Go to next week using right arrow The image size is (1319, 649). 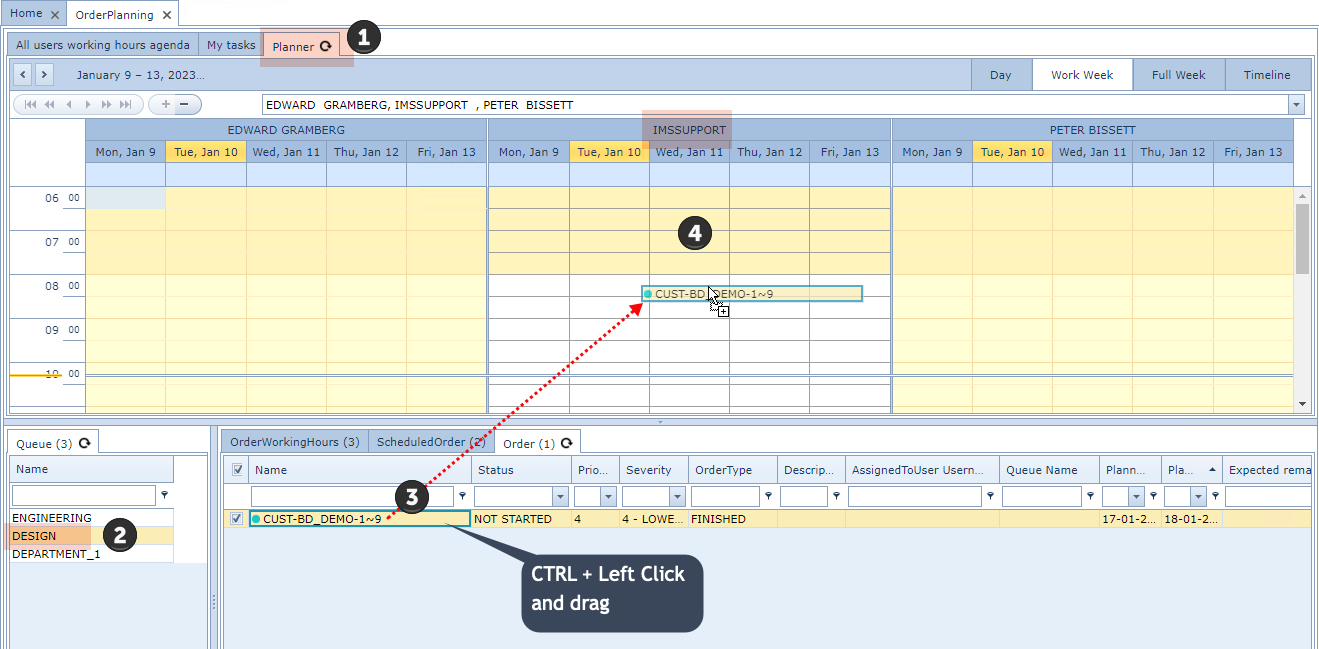tap(44, 74)
